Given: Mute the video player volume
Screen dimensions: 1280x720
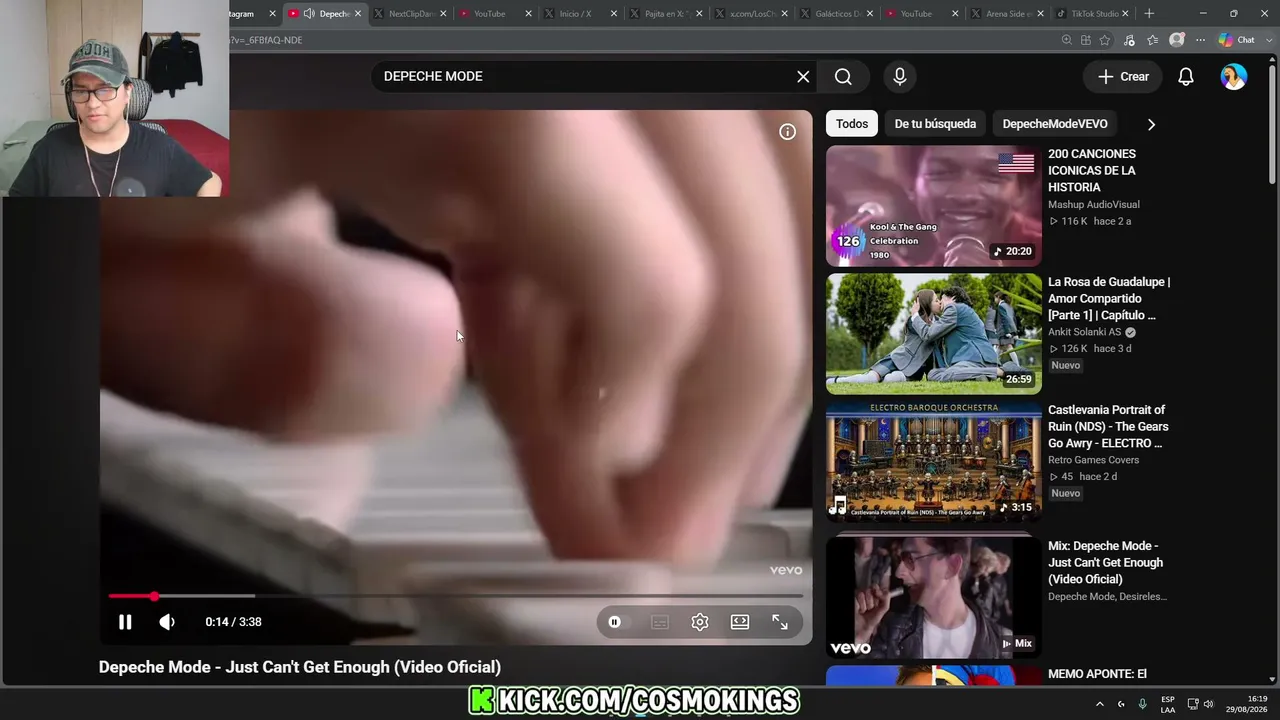Looking at the screenshot, I should [167, 622].
